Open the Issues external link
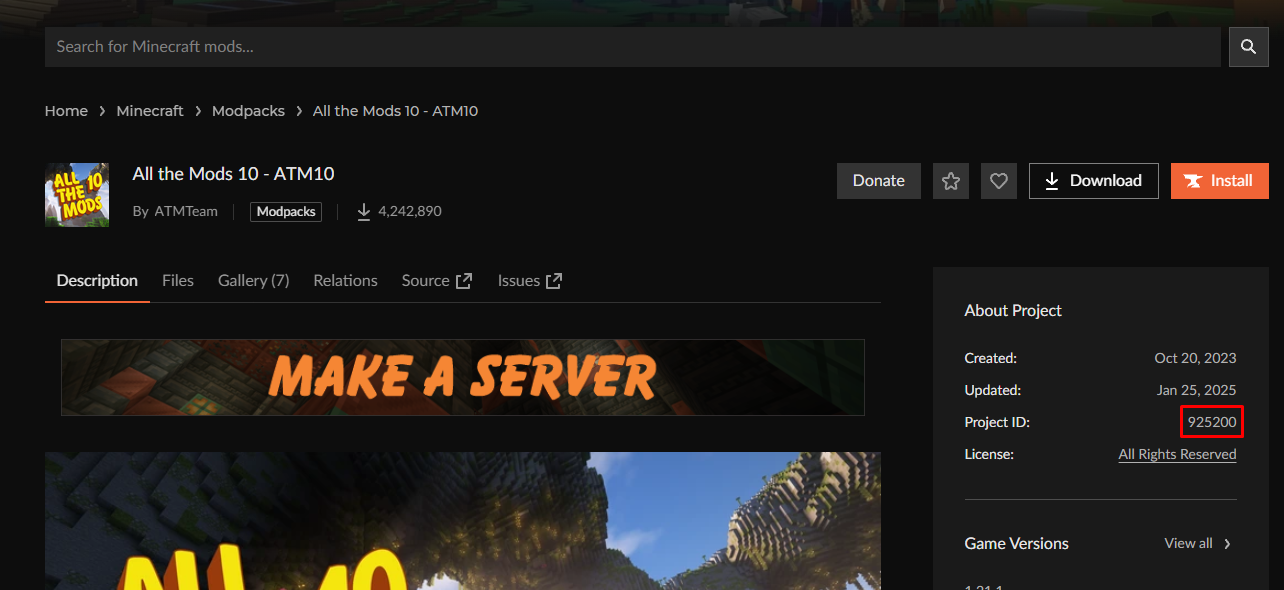 click(x=529, y=281)
